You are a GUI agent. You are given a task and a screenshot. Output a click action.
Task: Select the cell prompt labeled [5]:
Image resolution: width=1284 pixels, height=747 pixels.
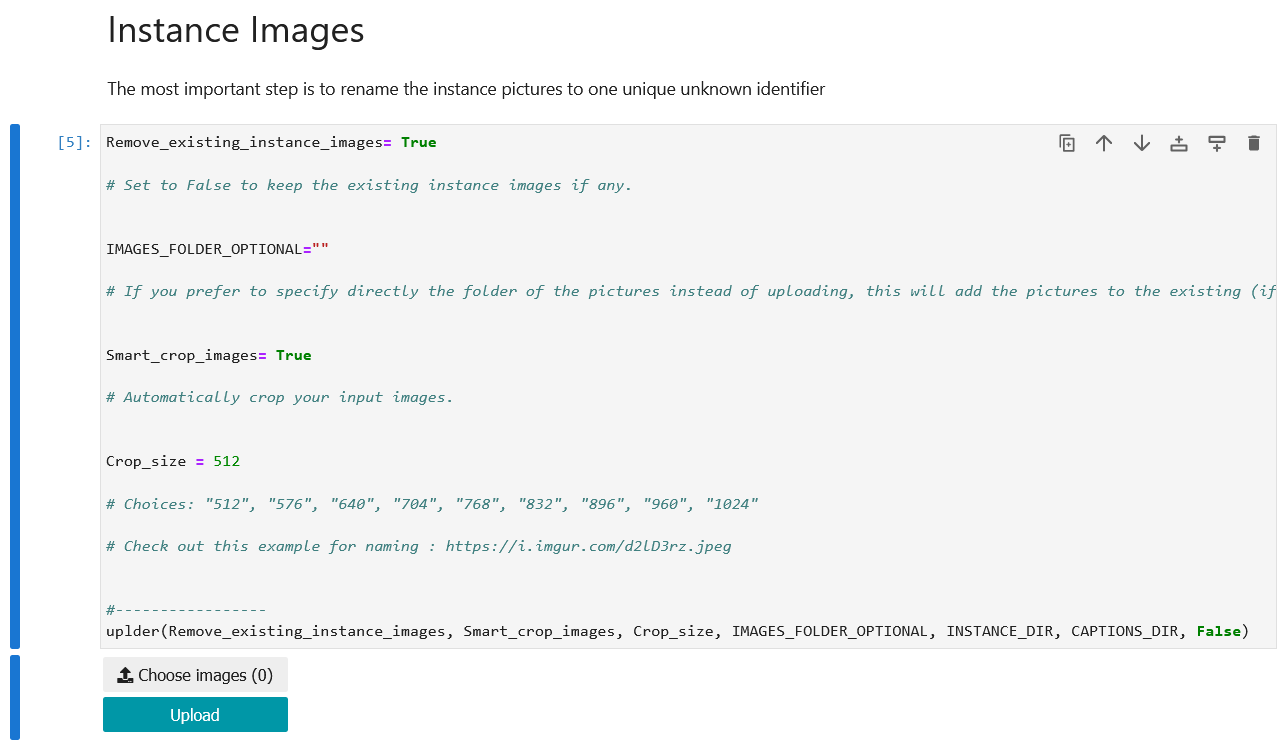74,143
